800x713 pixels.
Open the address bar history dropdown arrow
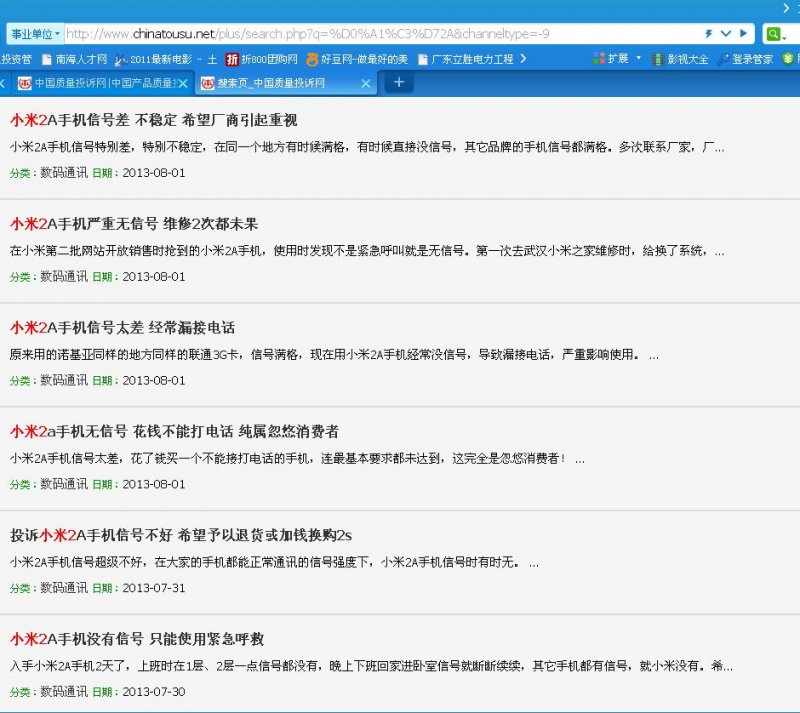point(726,34)
